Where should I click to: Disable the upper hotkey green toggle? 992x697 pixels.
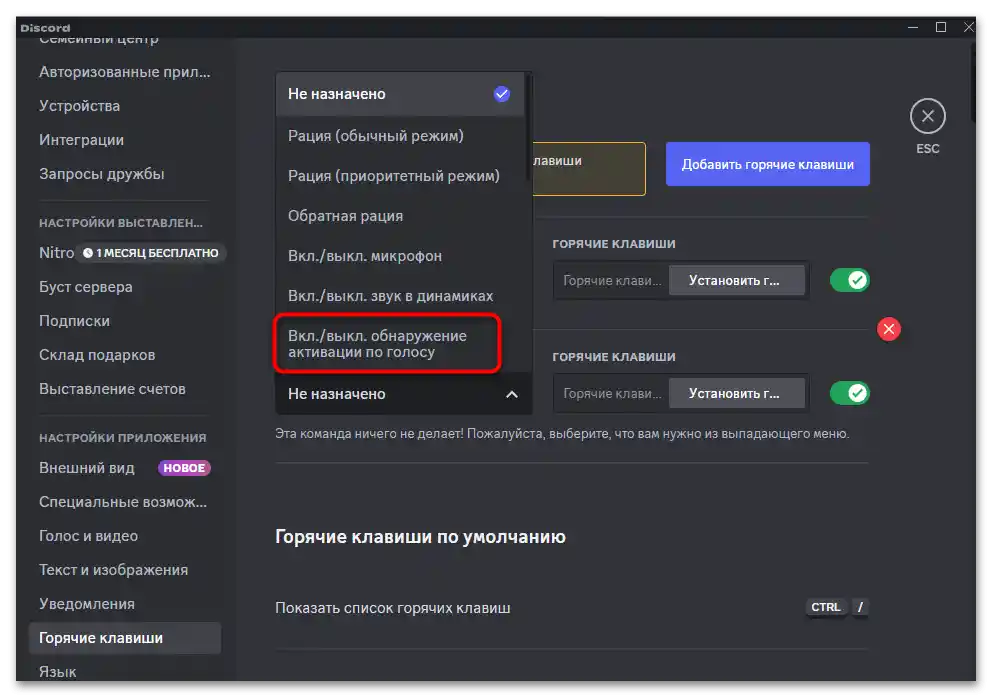click(x=849, y=280)
